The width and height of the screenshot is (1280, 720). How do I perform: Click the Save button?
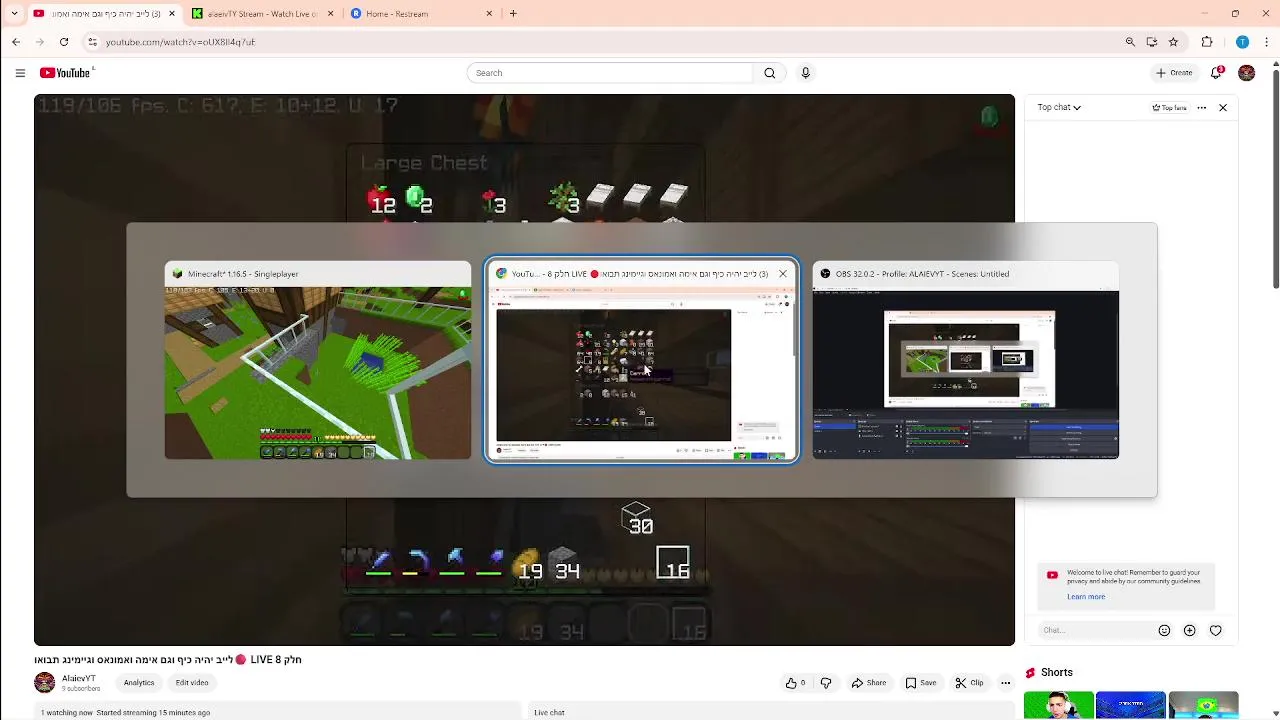pyautogui.click(x=921, y=683)
